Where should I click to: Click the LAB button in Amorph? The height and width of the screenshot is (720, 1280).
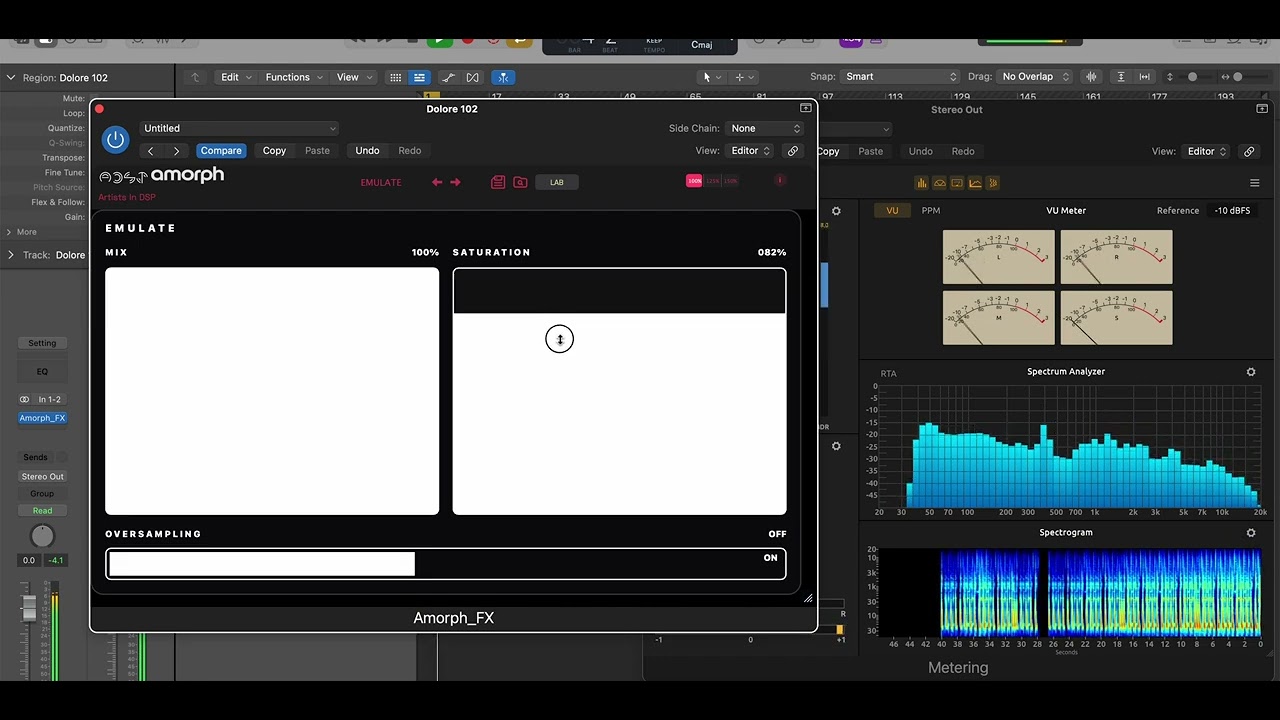point(557,182)
